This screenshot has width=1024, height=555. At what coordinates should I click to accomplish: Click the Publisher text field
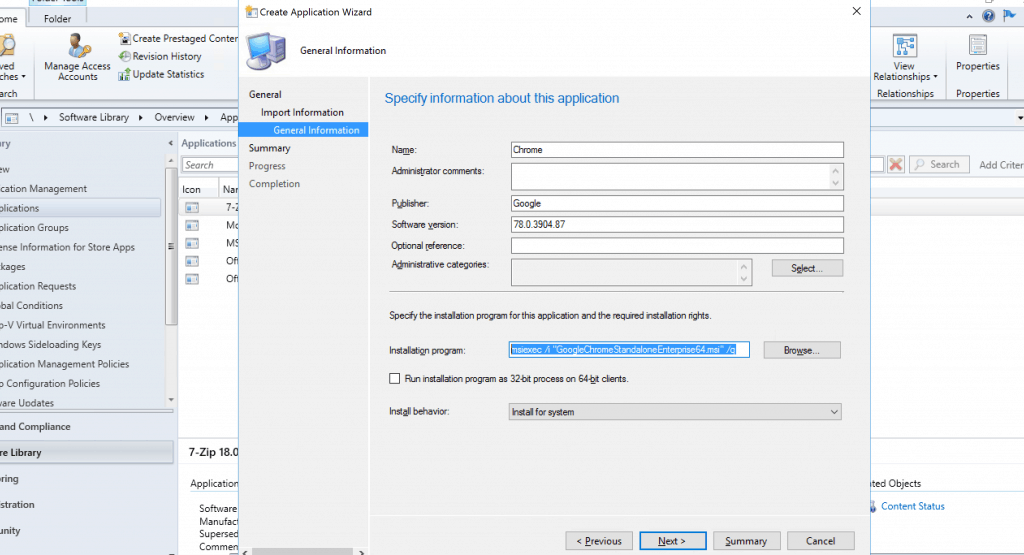click(x=677, y=203)
